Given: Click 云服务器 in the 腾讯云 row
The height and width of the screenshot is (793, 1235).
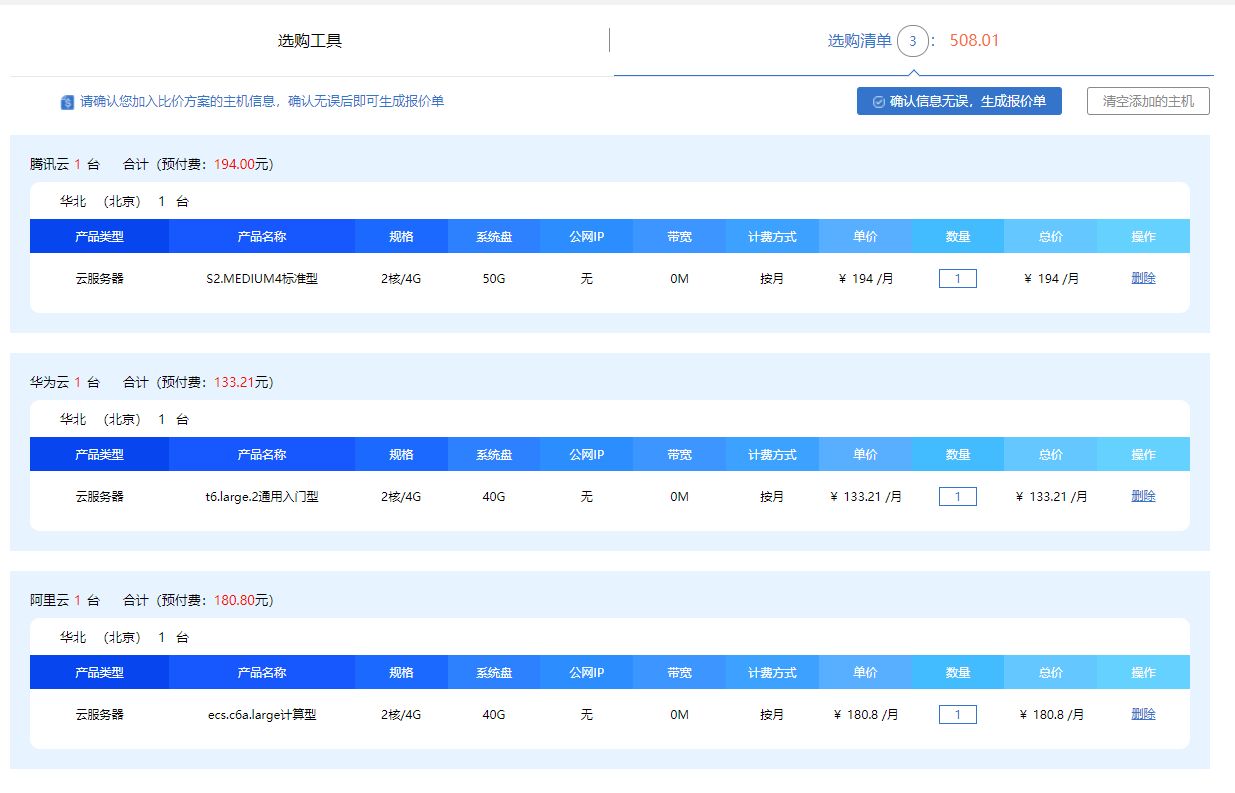Looking at the screenshot, I should coord(100,279).
